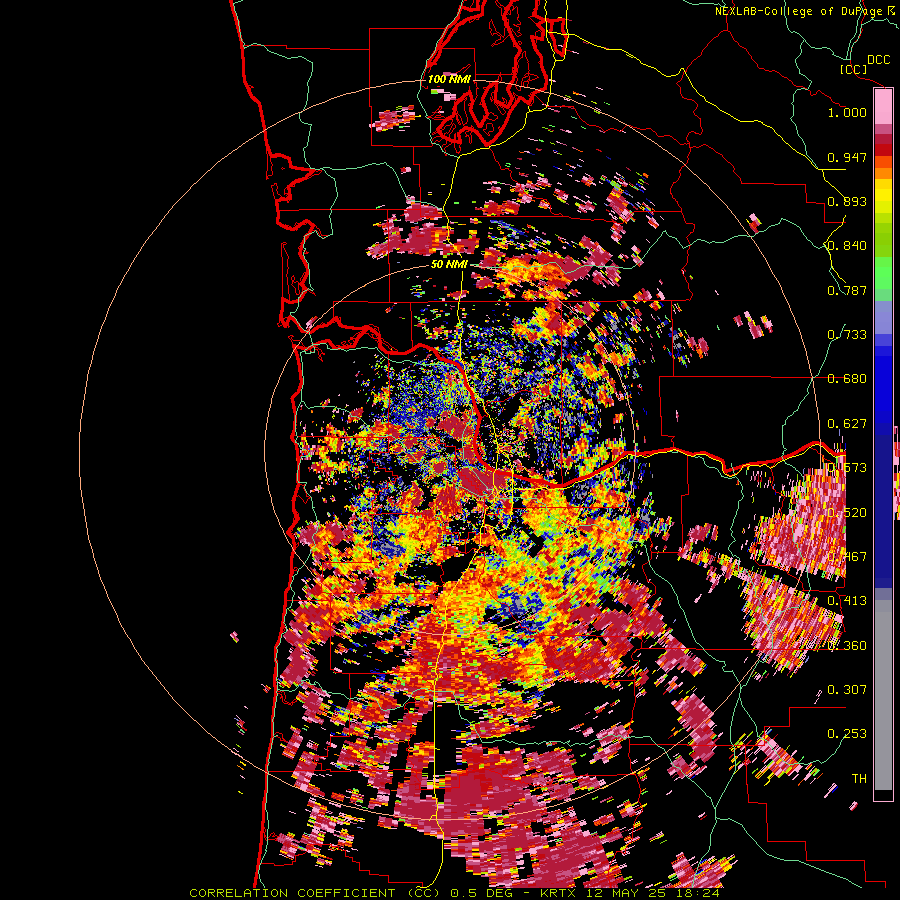The height and width of the screenshot is (900, 900).
Task: Click the bright green segment of the color bar
Action: point(883,273)
